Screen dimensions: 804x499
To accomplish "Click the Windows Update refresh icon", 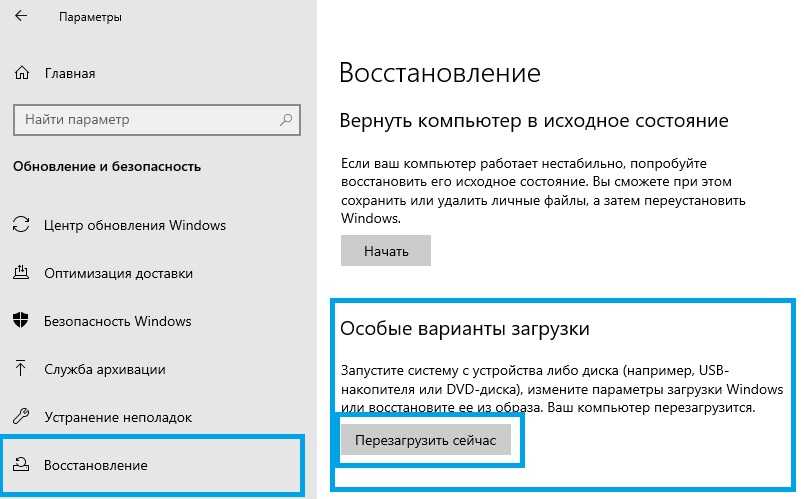I will tap(21, 225).
